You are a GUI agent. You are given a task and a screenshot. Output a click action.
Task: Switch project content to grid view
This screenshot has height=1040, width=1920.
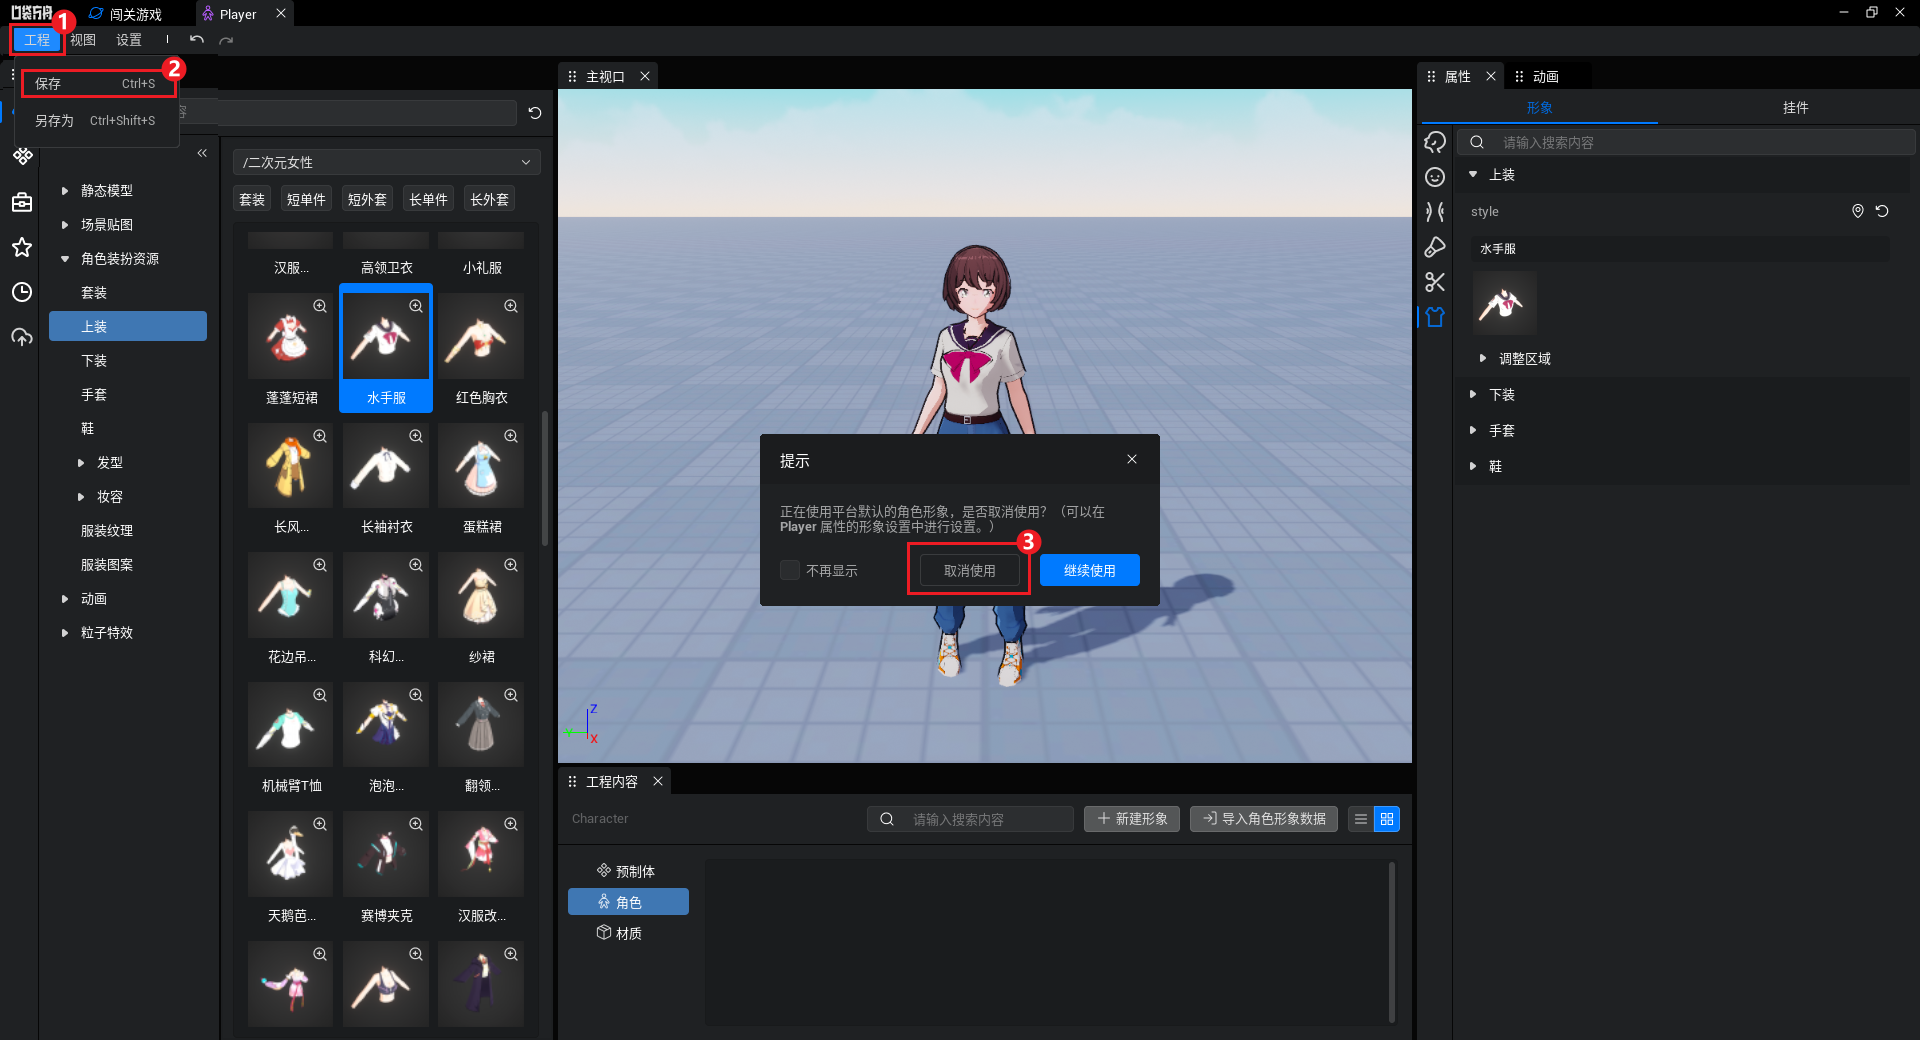[x=1387, y=819]
